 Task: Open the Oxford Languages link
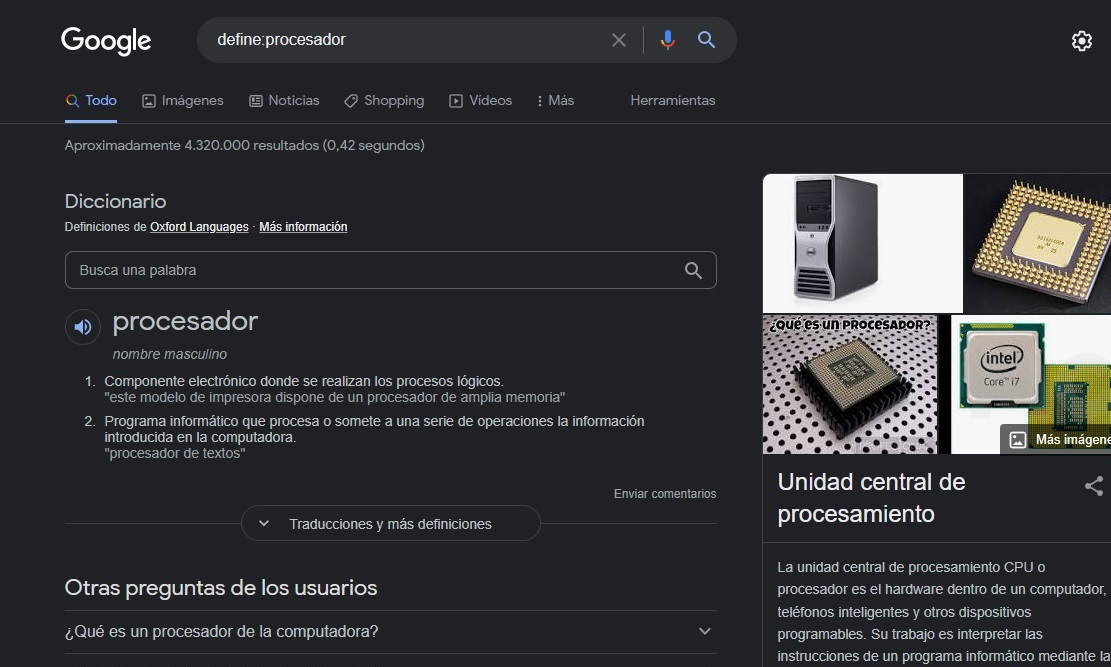coord(199,227)
